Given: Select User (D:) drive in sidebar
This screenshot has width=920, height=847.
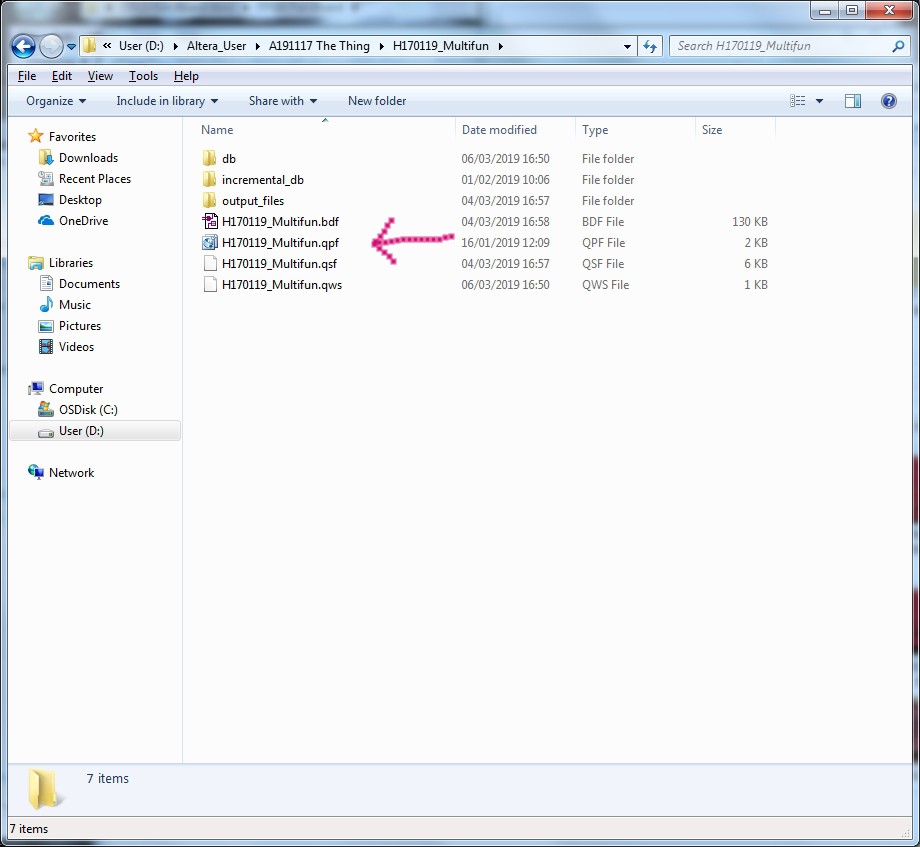Looking at the screenshot, I should pyautogui.click(x=95, y=431).
